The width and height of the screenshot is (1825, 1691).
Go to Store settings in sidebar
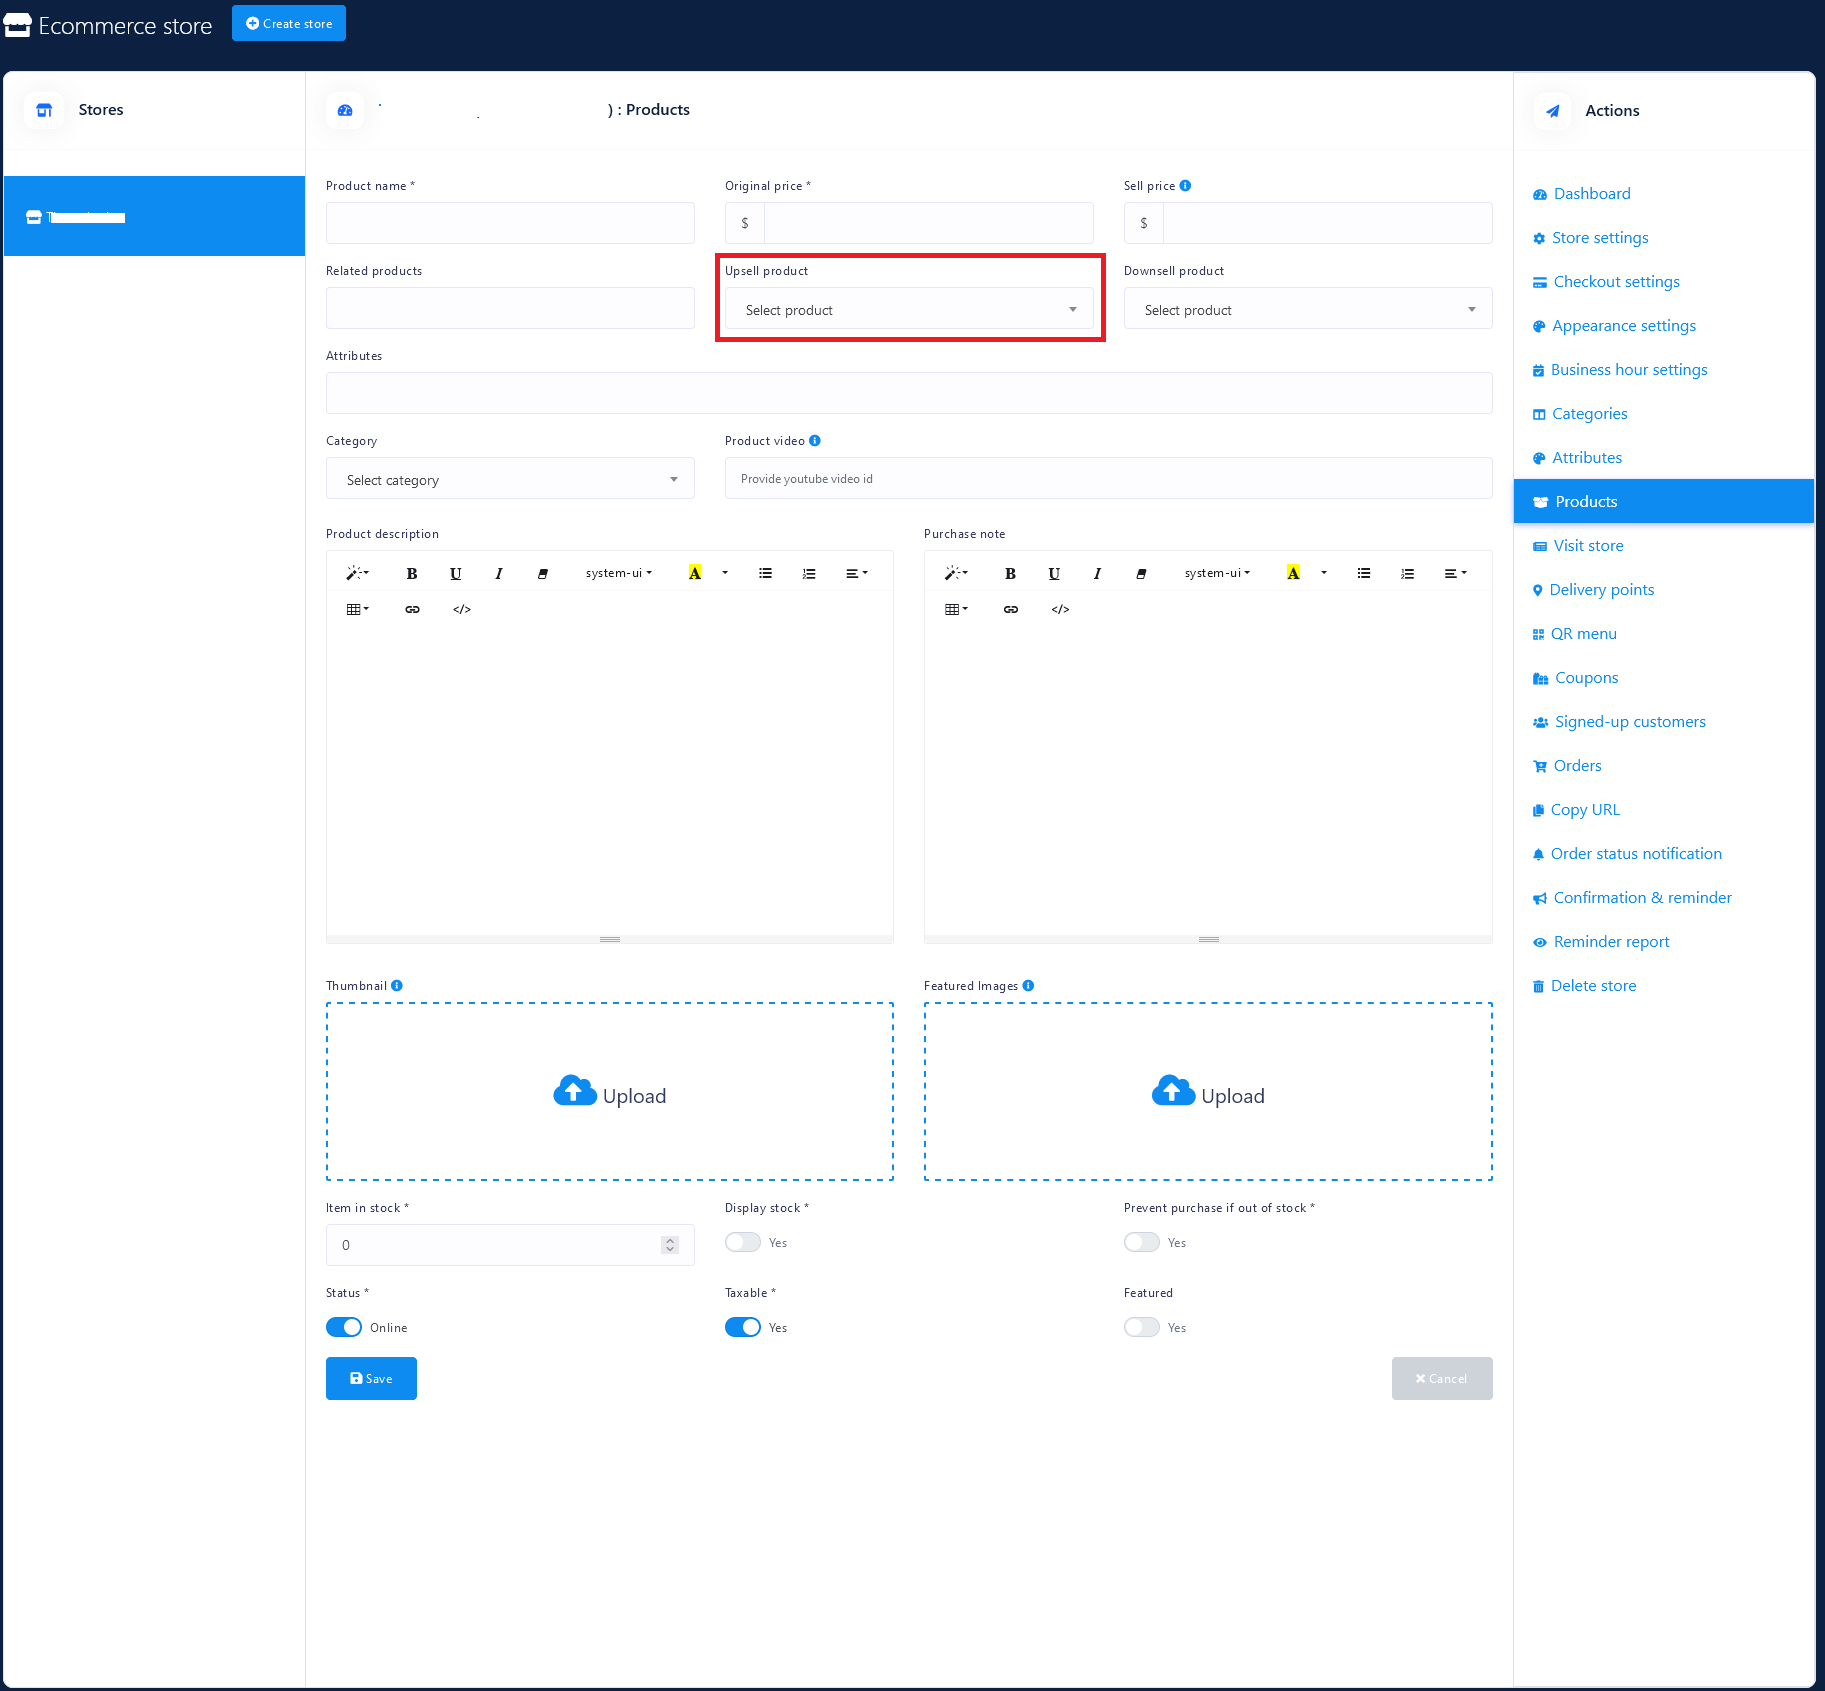(x=1599, y=238)
